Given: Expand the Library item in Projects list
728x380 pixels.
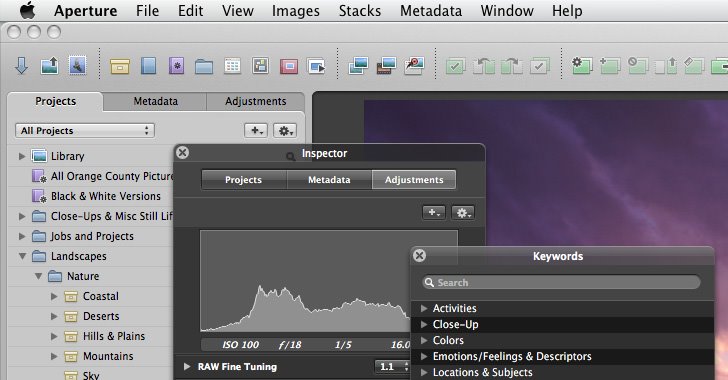Looking at the screenshot, I should 22,156.
